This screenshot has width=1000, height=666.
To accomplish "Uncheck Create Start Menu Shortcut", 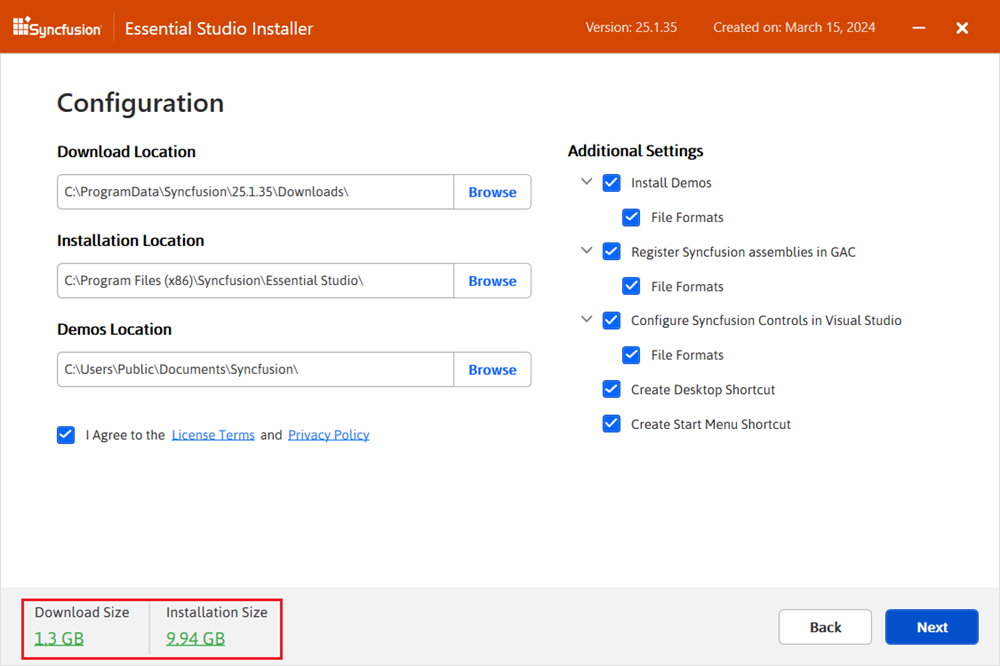I will 611,423.
